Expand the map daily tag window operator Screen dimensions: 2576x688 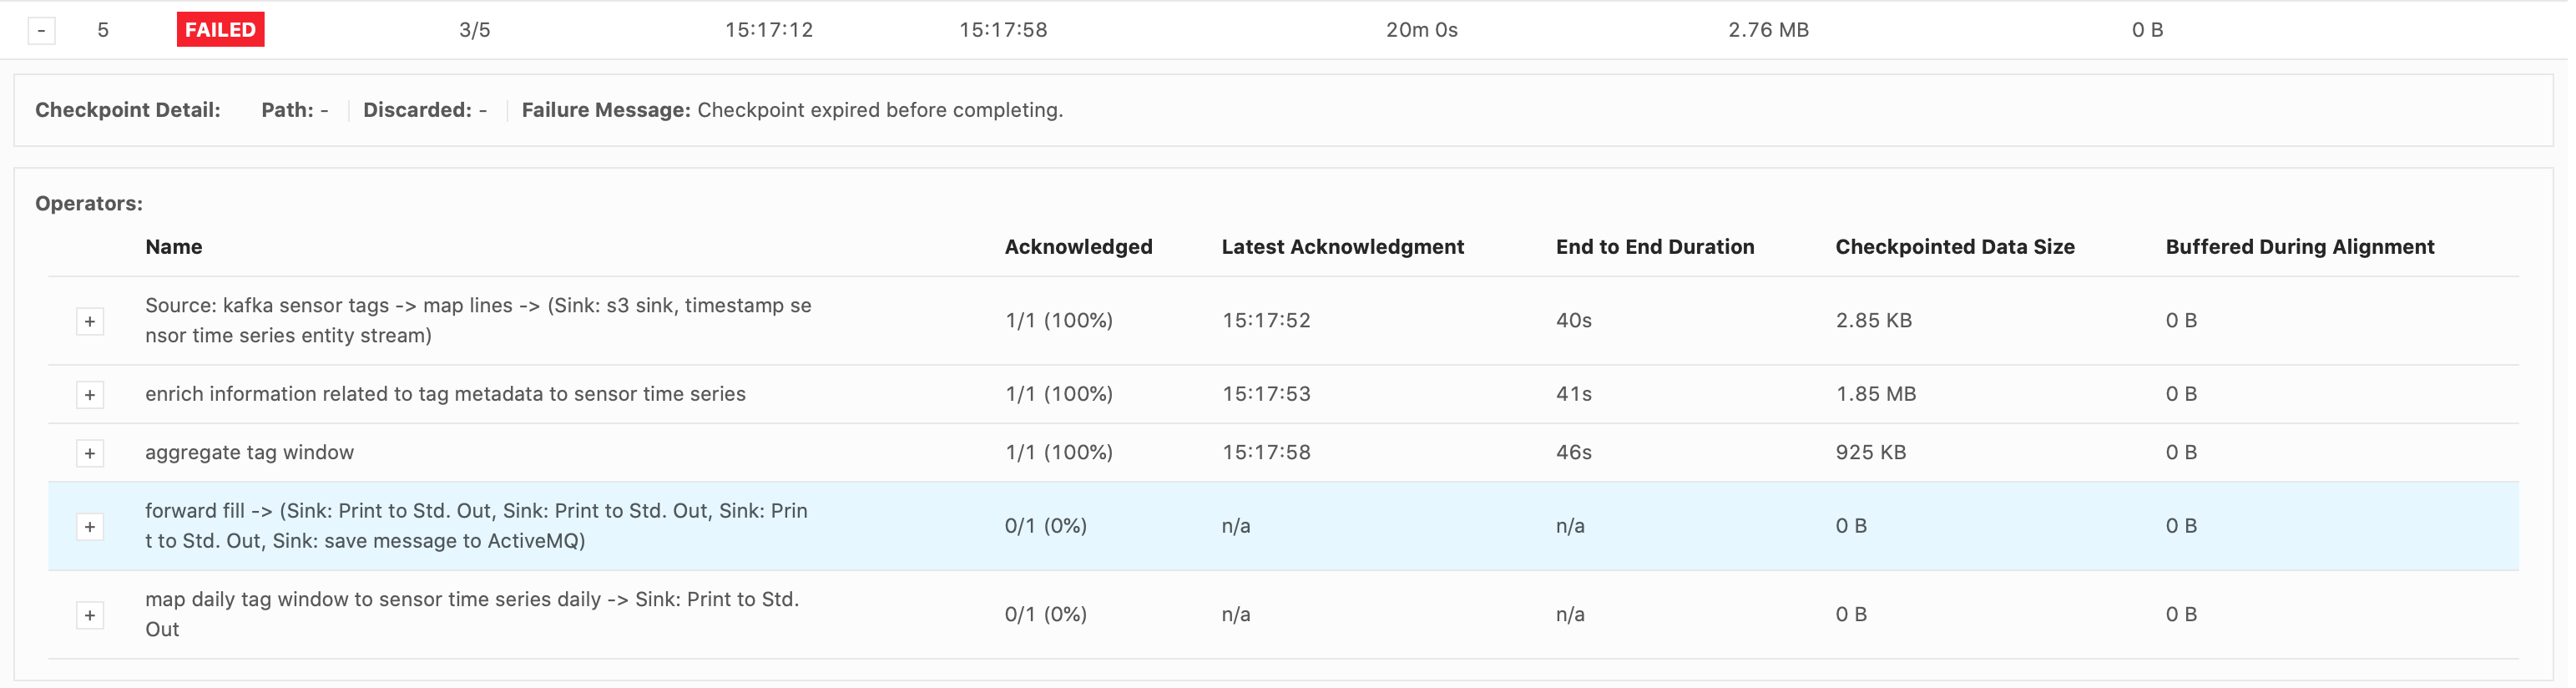[x=90, y=615]
